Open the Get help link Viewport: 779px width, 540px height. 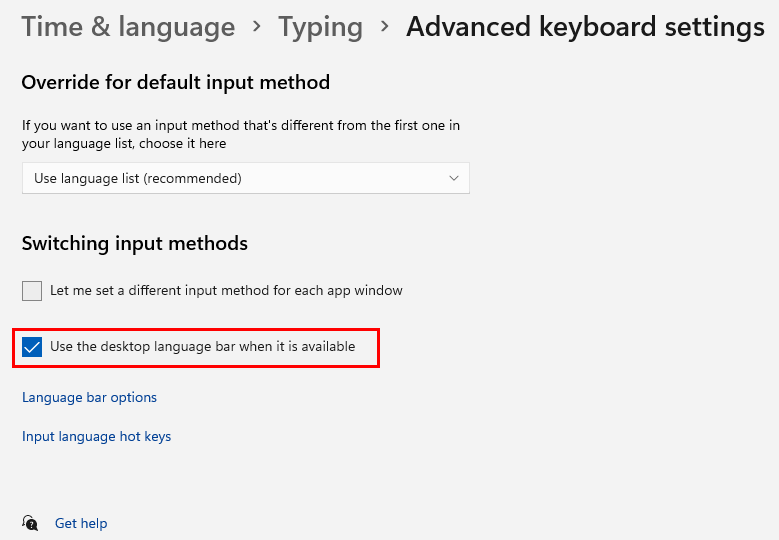click(81, 524)
